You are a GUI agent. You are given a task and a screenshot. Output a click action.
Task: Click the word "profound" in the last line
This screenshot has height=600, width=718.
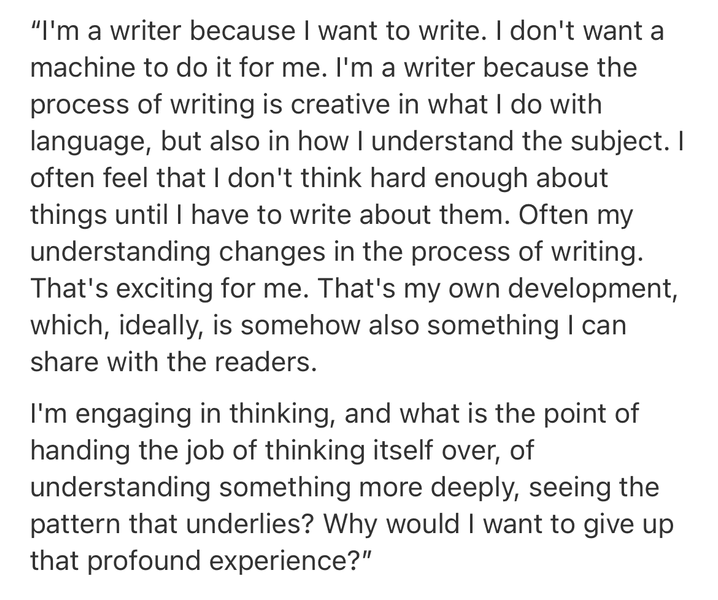(145, 562)
